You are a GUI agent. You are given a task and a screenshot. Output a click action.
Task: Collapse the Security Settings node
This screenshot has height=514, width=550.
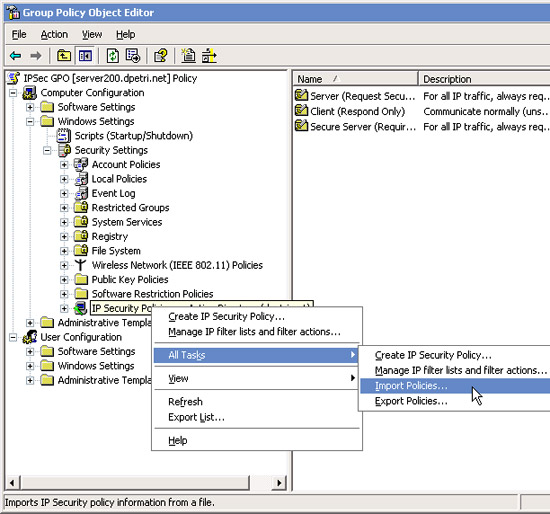(47, 151)
